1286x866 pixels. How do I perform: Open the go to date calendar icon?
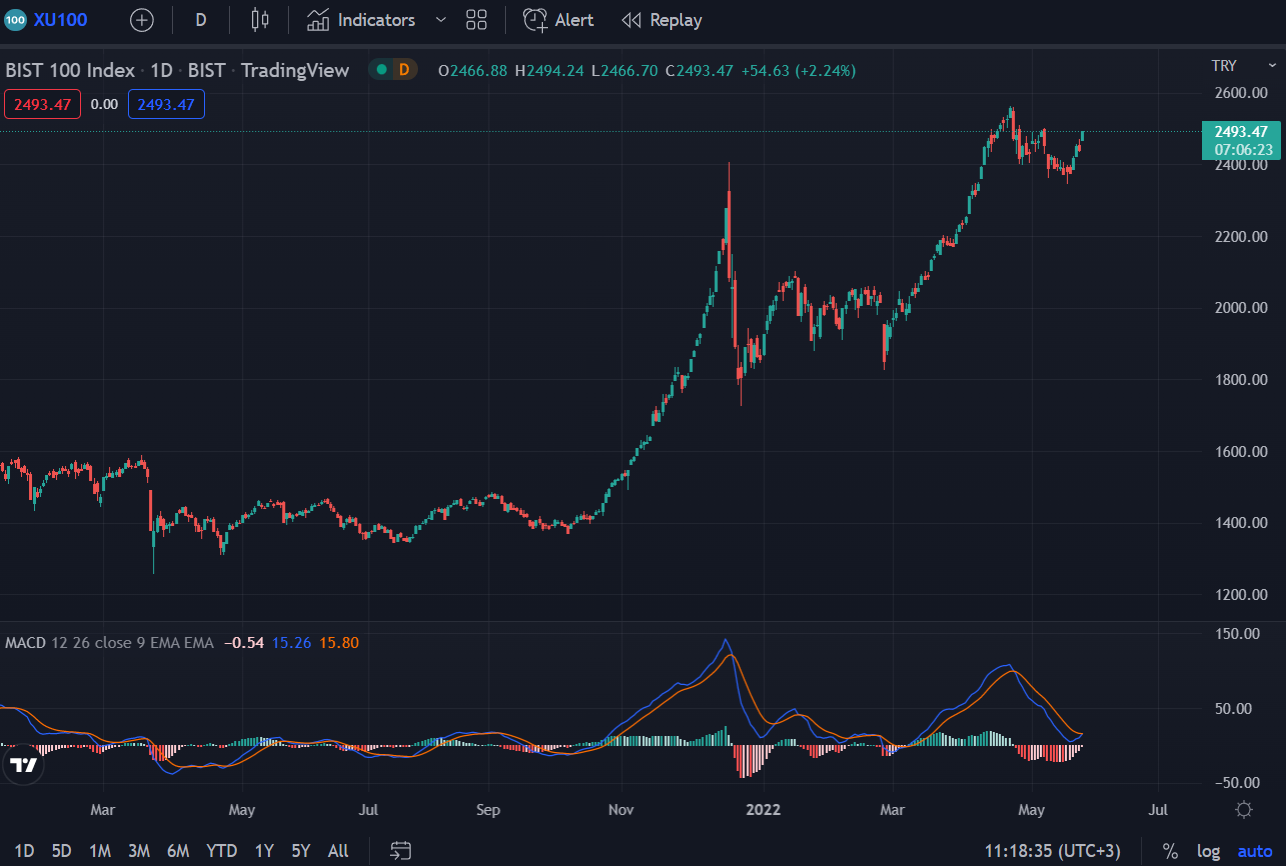[x=401, y=851]
